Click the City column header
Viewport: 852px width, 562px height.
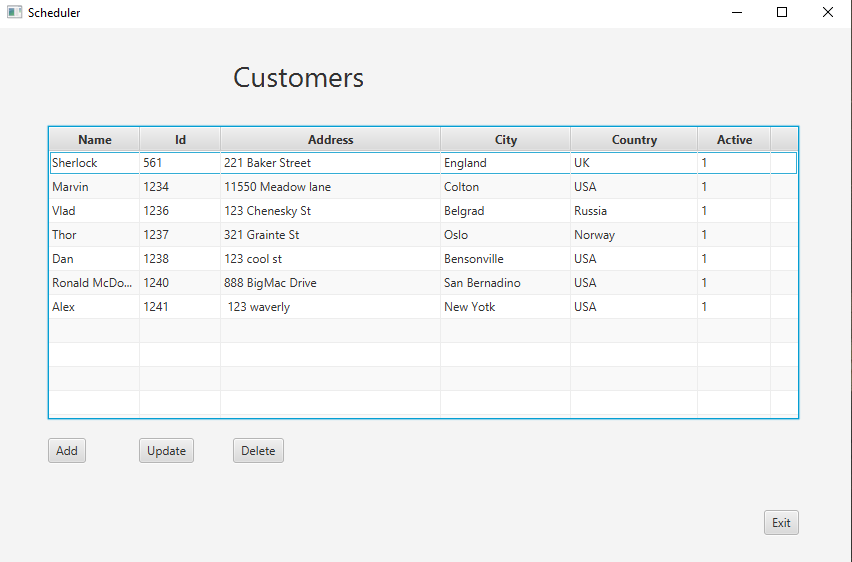(505, 140)
